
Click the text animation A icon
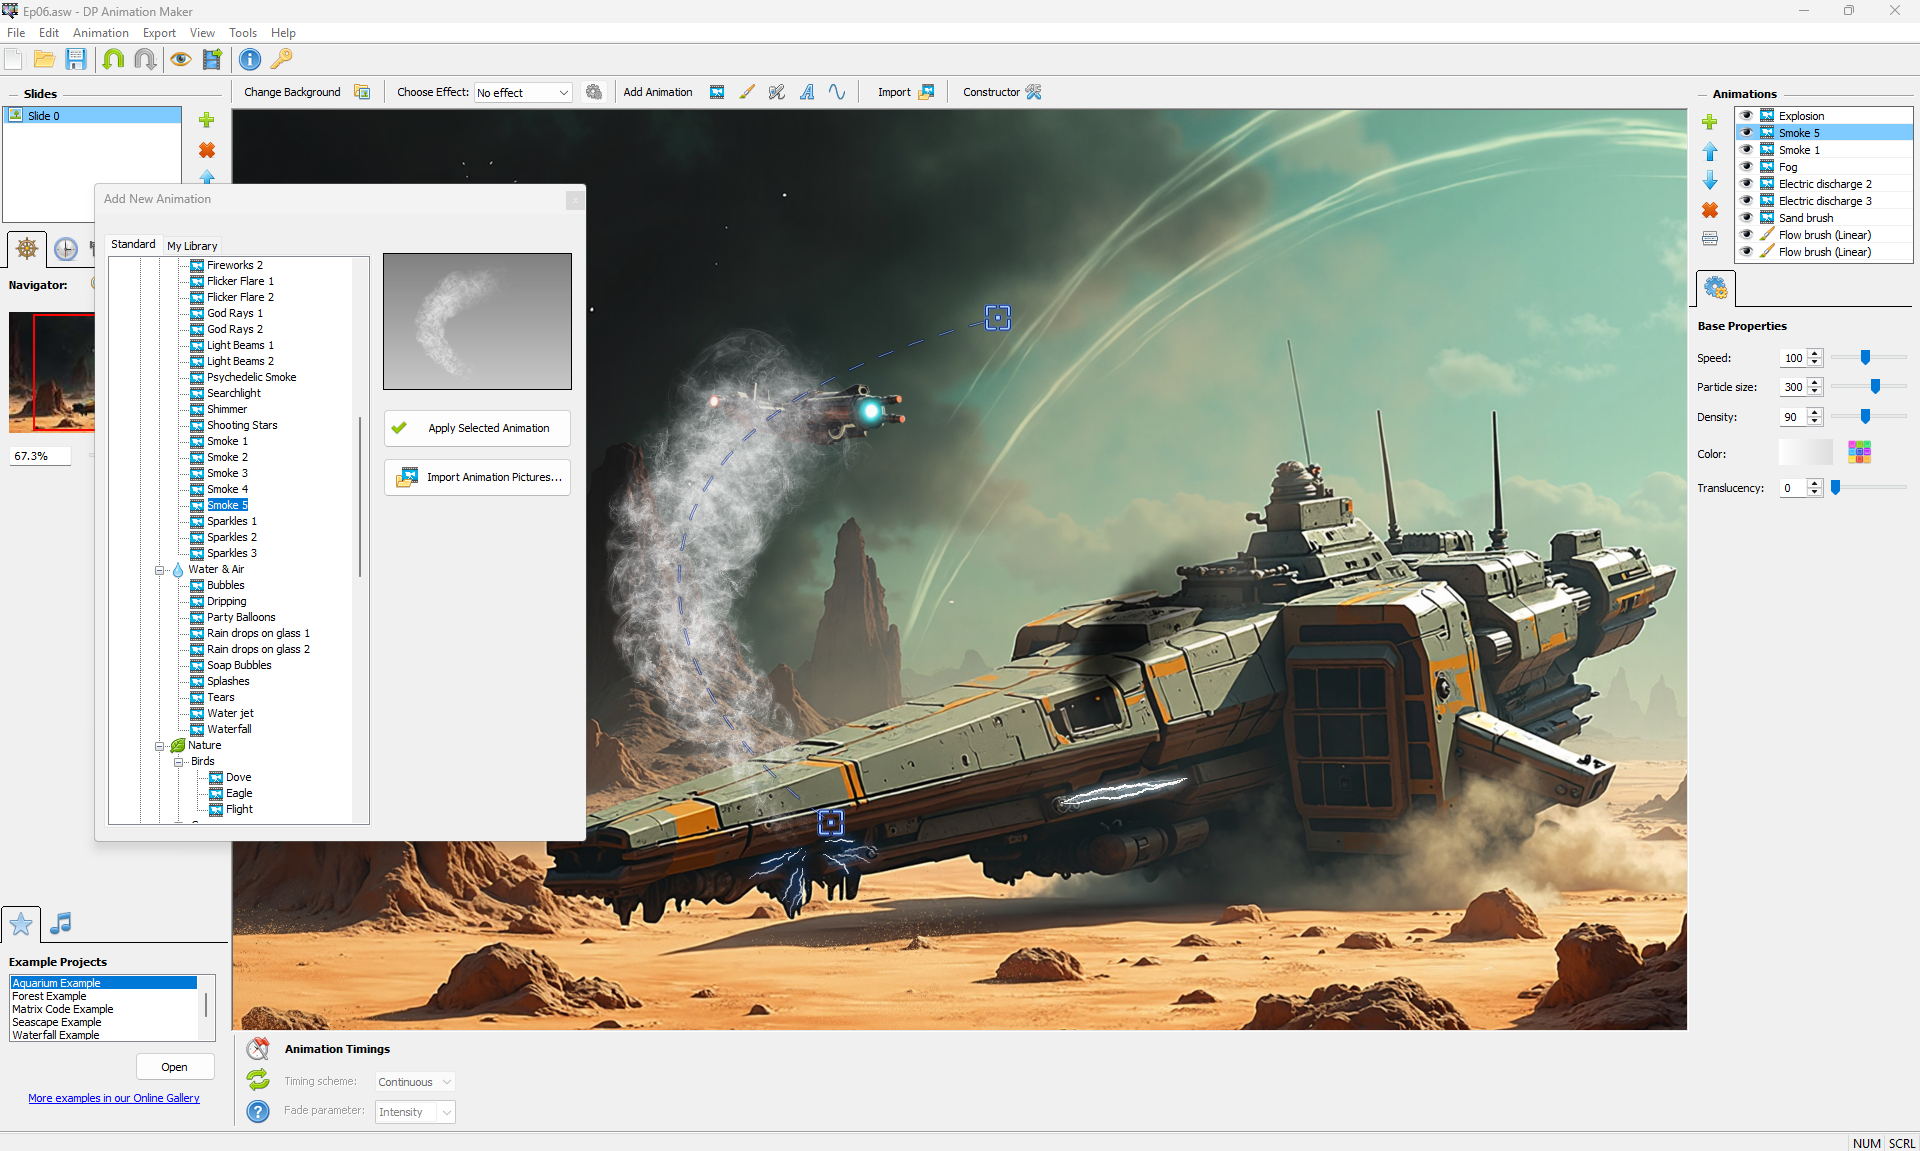click(x=807, y=92)
